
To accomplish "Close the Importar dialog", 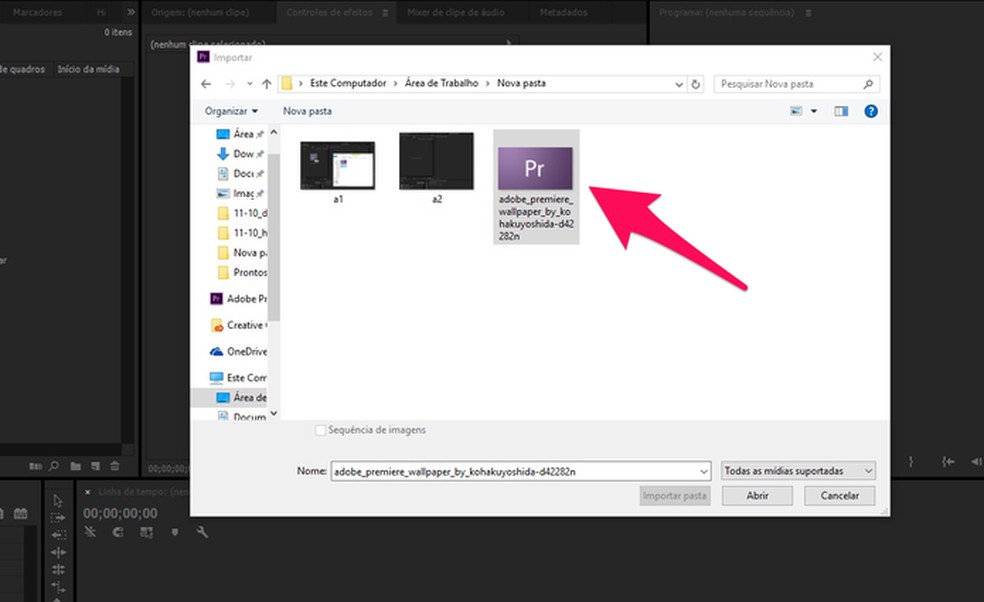I will [877, 57].
